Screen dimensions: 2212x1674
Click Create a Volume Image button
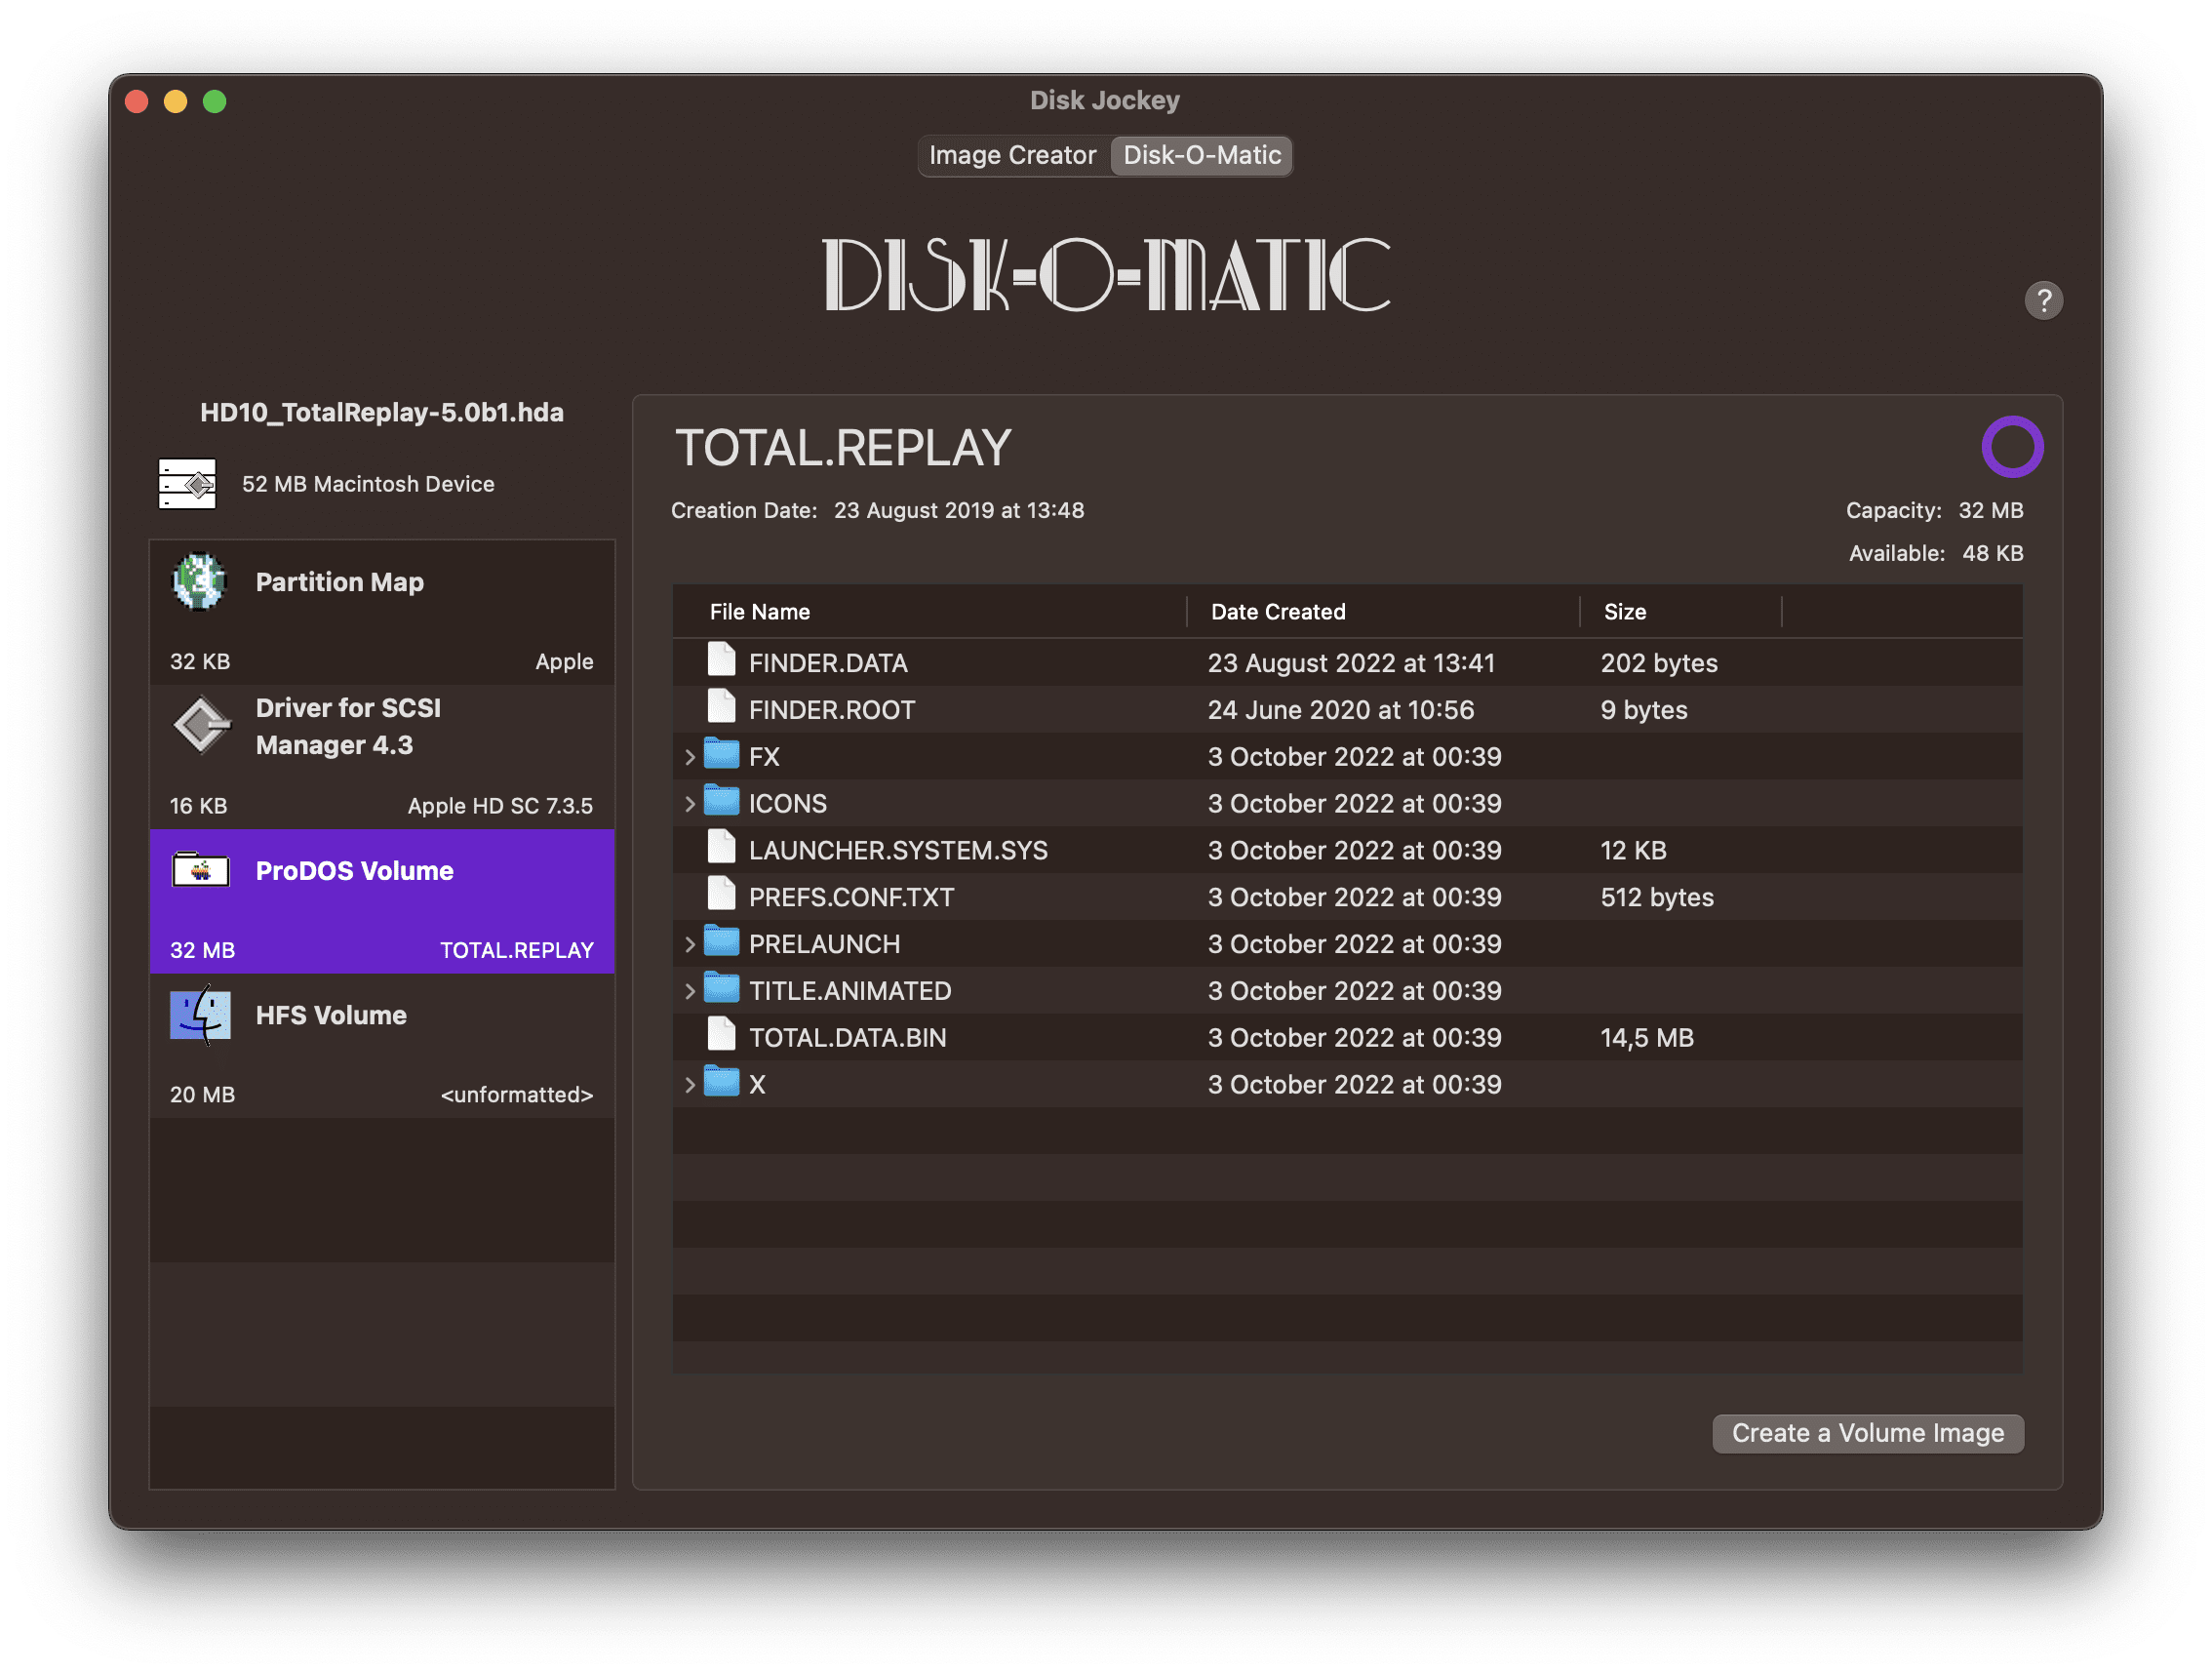[x=1867, y=1433]
